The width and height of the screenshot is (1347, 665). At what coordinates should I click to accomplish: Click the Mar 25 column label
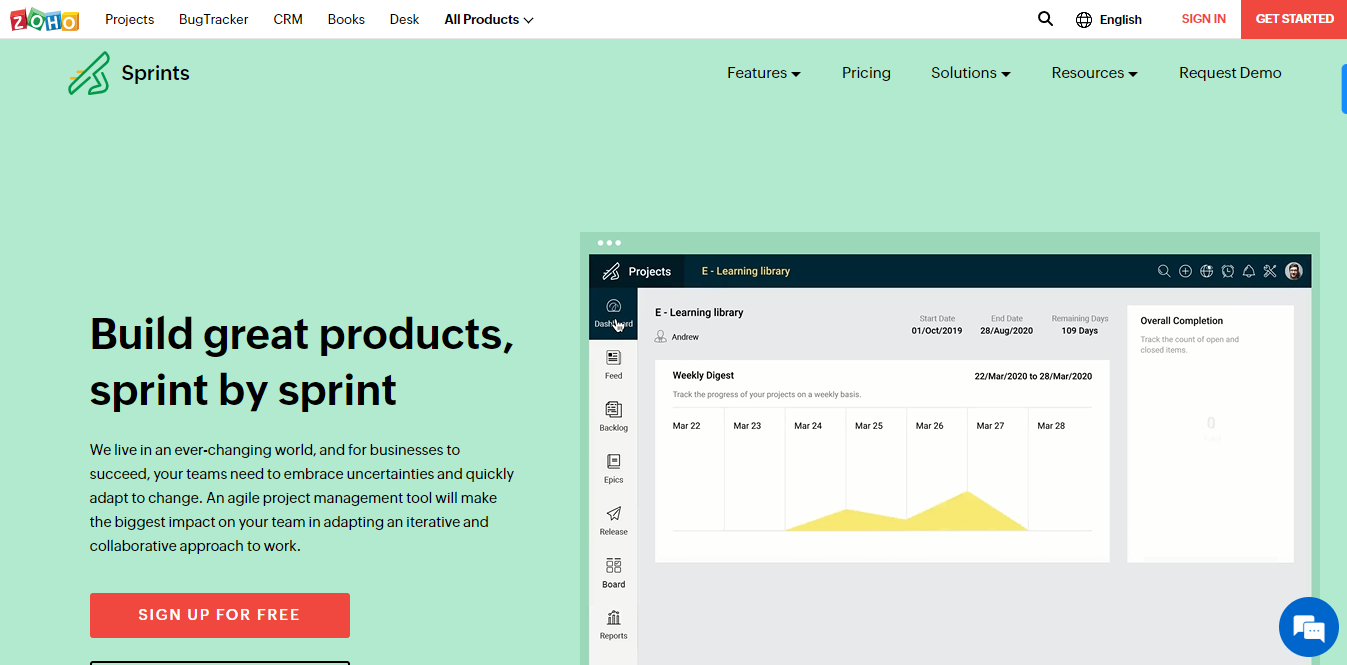point(869,426)
